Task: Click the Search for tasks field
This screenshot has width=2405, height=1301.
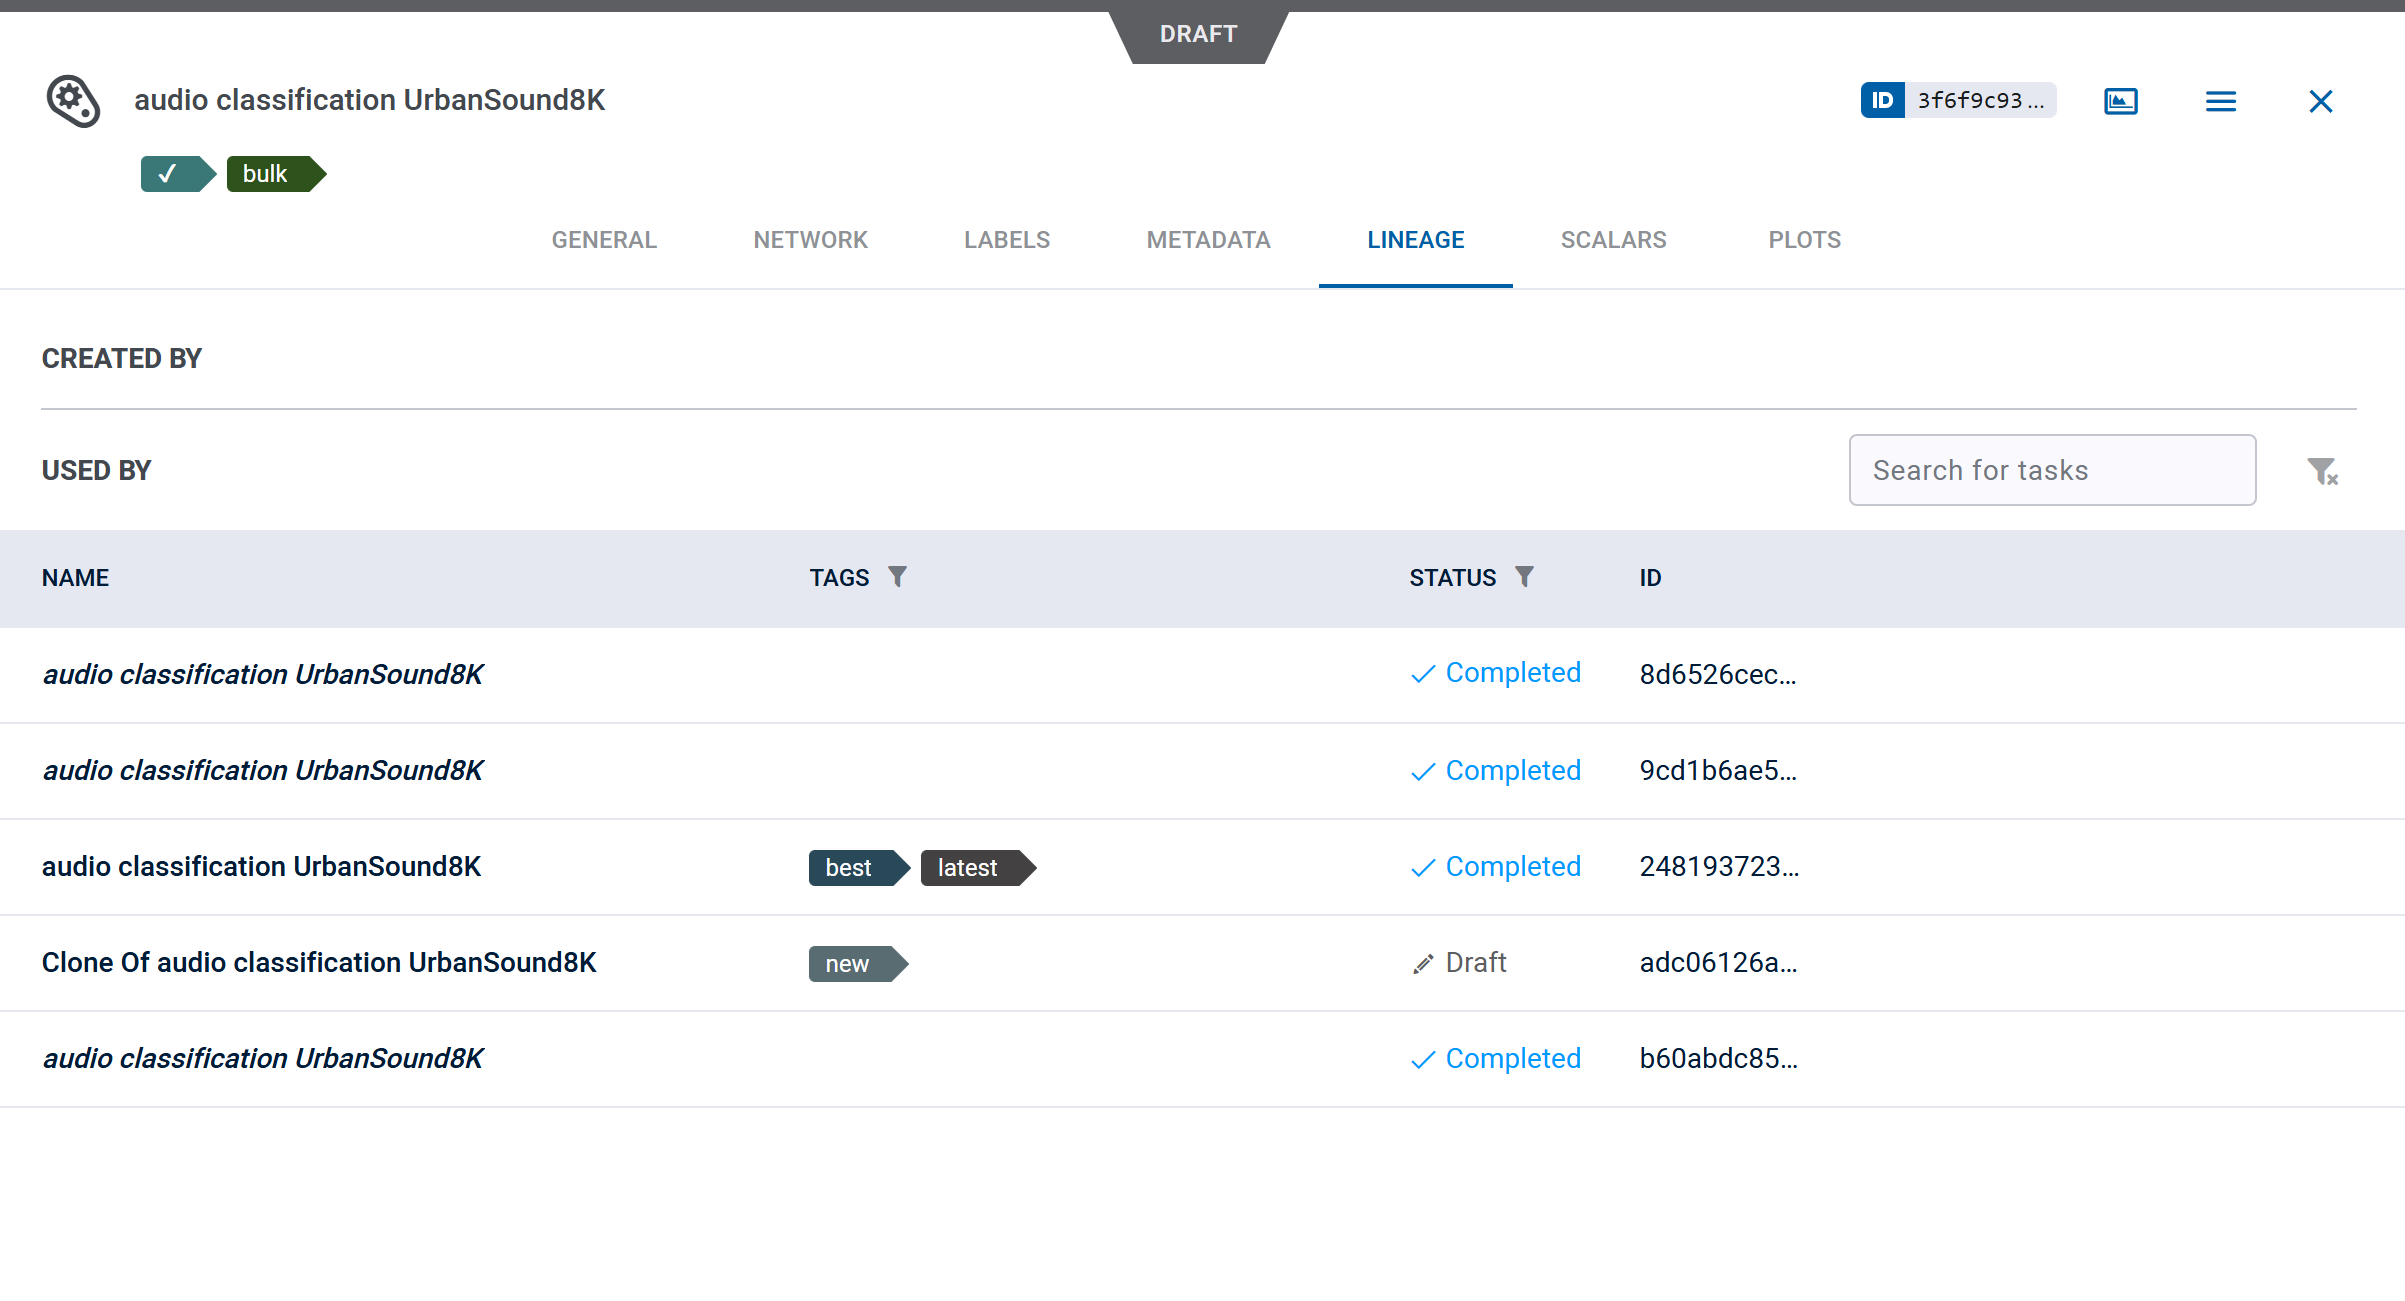Action: click(2051, 470)
